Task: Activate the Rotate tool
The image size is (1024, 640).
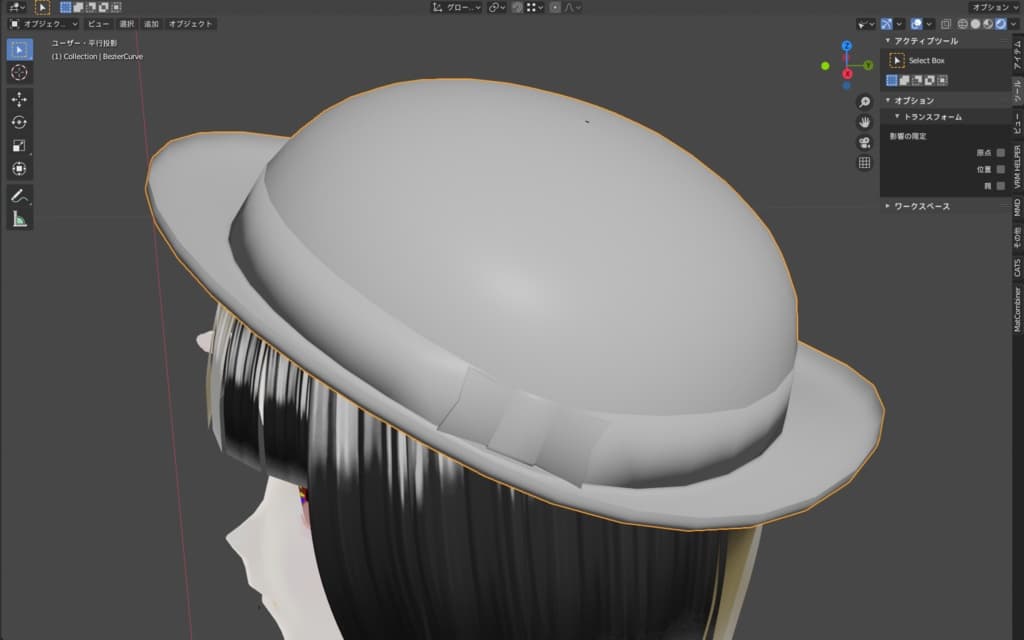Action: coord(19,122)
